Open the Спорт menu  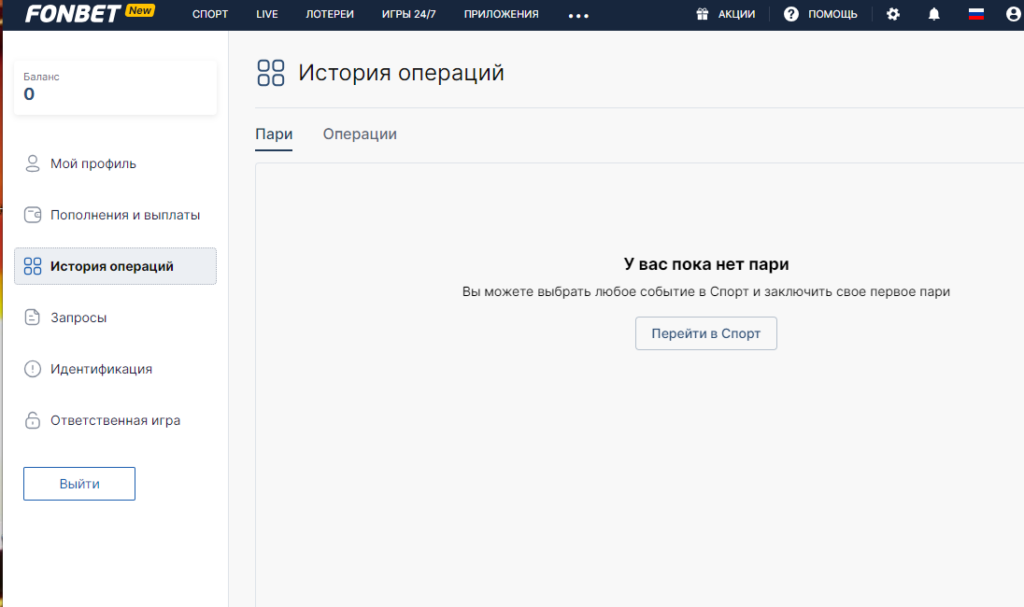[x=210, y=14]
